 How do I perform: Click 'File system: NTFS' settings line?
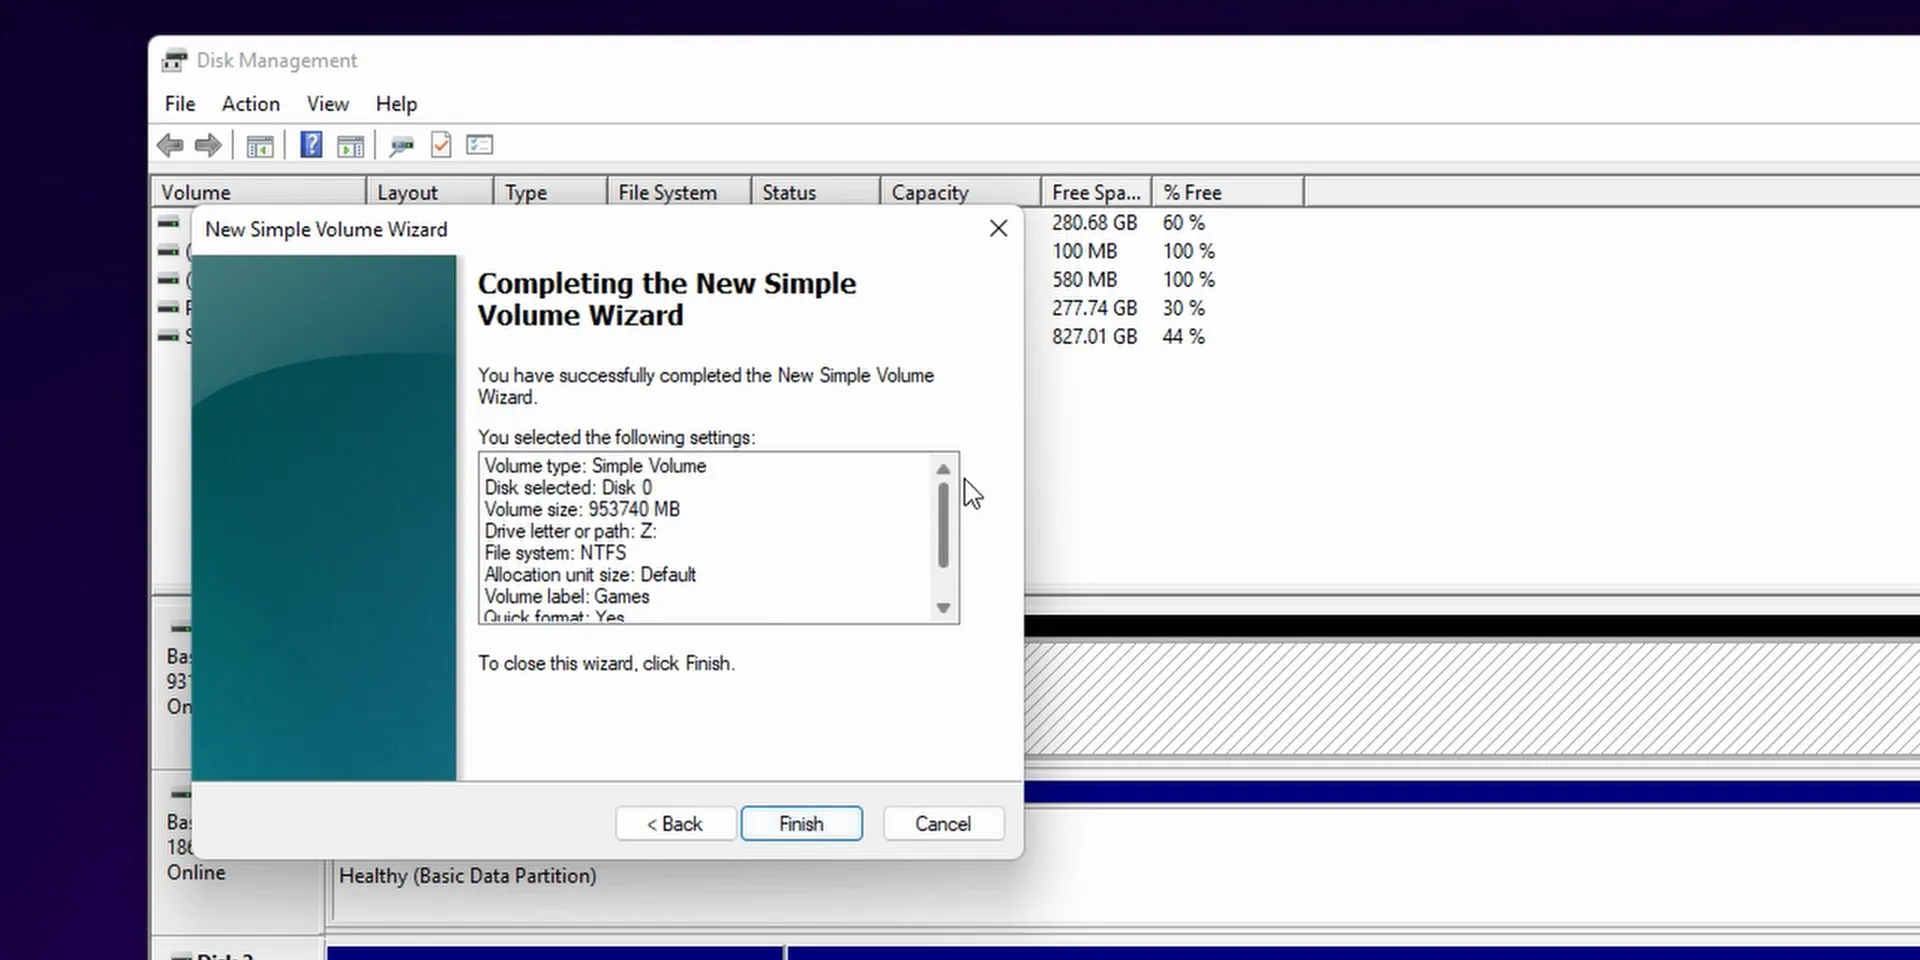555,553
